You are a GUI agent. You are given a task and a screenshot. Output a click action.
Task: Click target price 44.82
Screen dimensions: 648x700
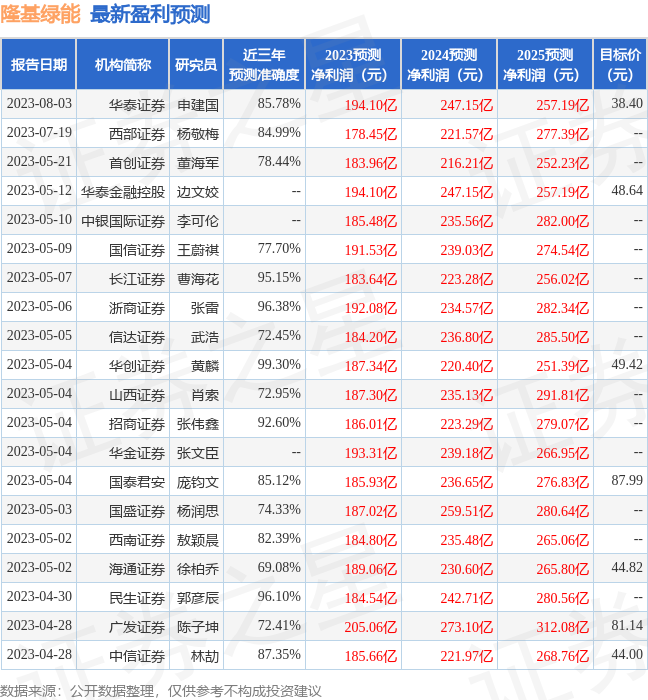click(x=627, y=568)
